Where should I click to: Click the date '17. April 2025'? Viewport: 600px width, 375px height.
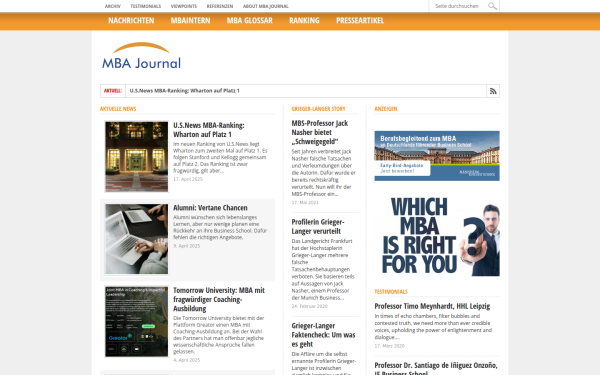click(x=188, y=179)
